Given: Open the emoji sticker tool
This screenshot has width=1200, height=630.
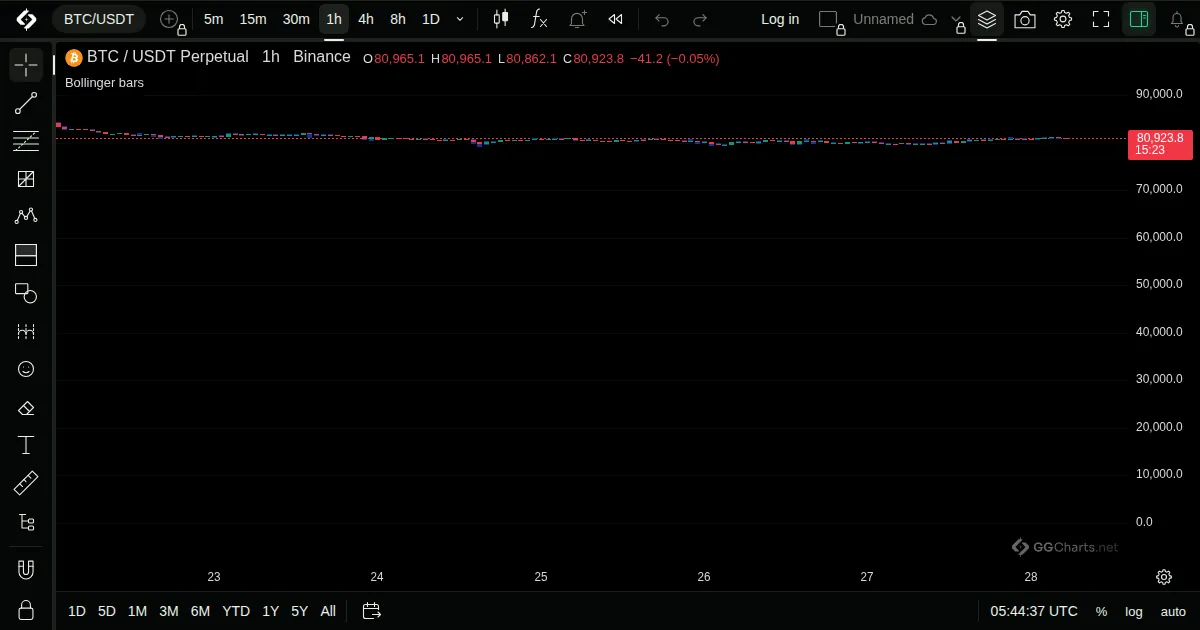Looking at the screenshot, I should [x=26, y=369].
